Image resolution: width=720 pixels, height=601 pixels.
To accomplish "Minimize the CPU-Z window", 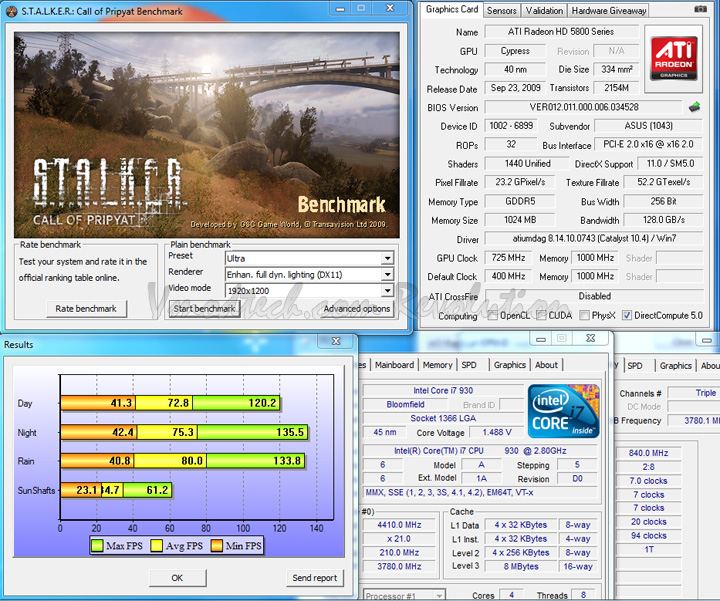I will [541, 339].
